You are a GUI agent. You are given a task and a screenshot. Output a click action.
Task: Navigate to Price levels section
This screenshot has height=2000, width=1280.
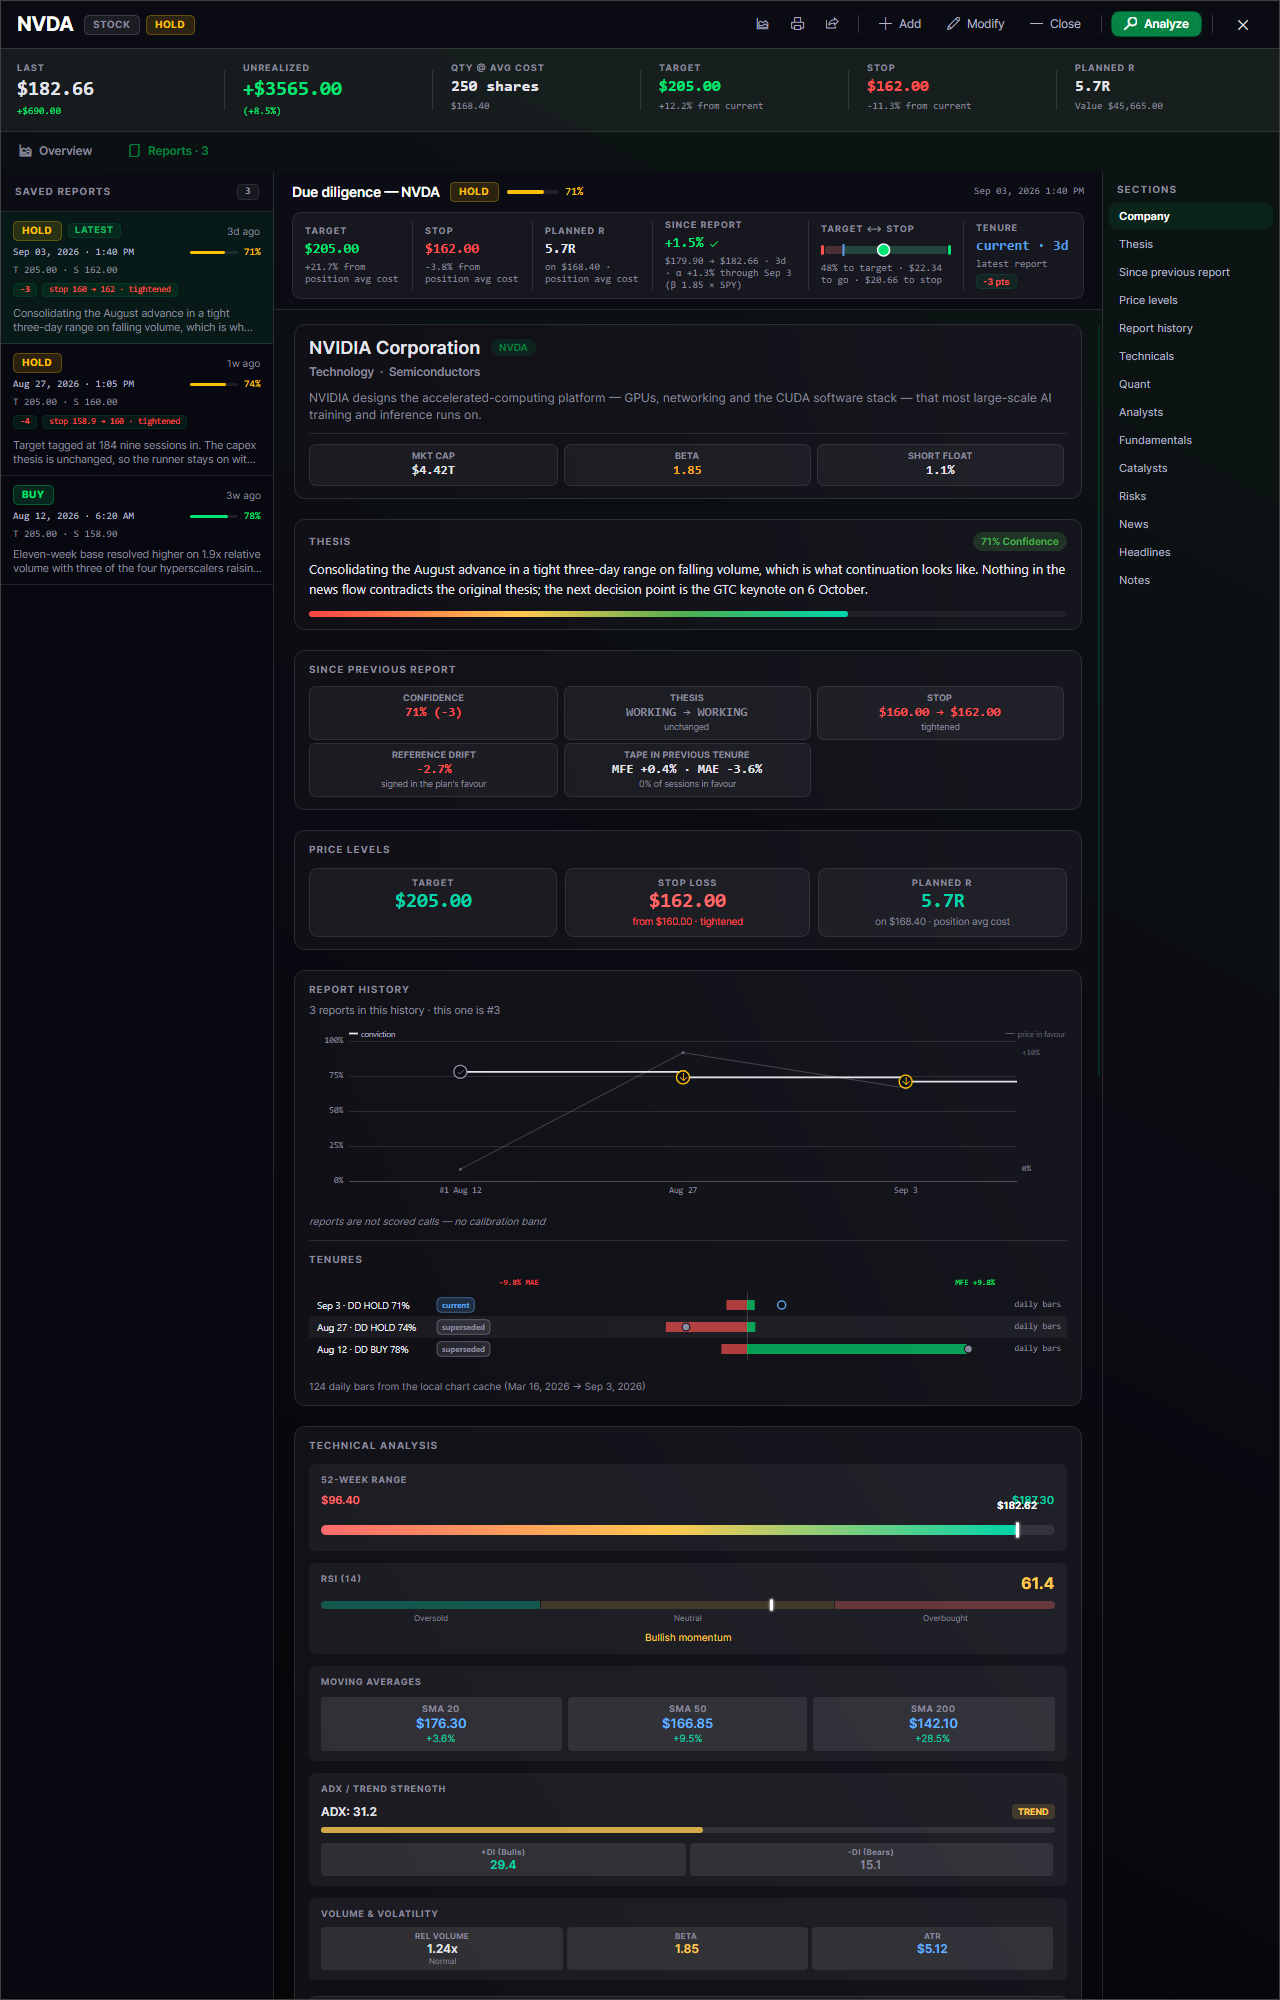click(1190, 300)
